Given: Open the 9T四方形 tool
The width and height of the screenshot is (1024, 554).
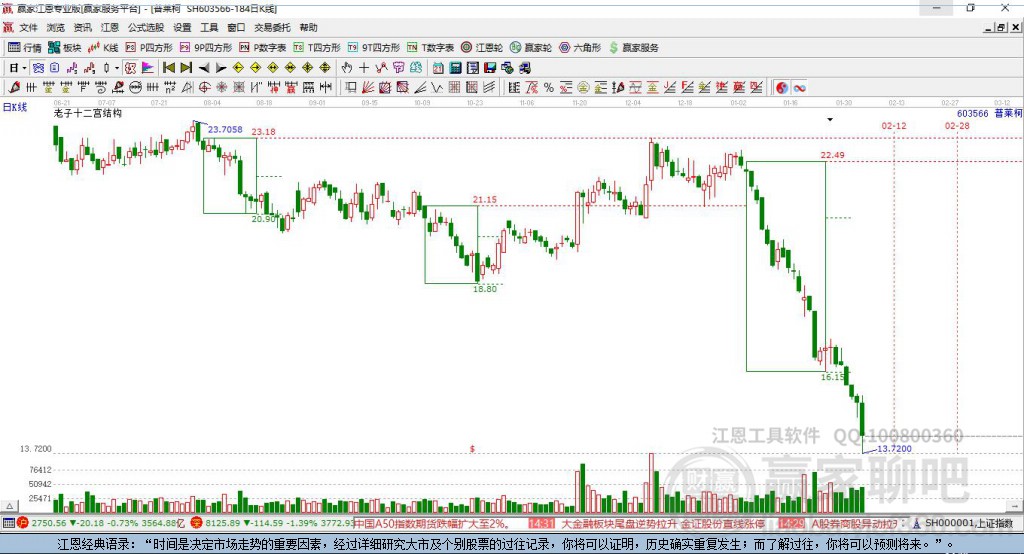Looking at the screenshot, I should [374, 48].
